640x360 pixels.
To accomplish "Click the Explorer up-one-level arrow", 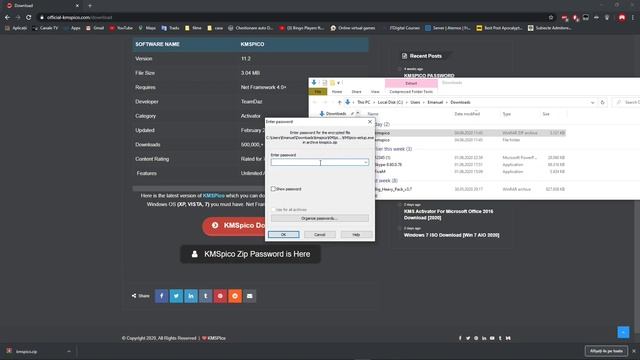I will click(x=339, y=102).
